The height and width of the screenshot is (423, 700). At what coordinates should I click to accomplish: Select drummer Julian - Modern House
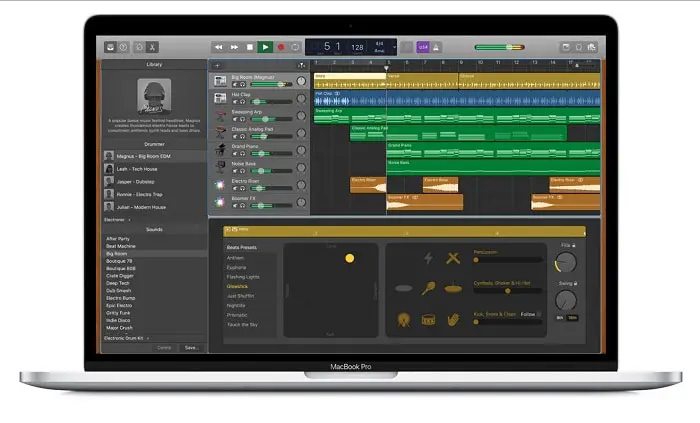click(154, 207)
